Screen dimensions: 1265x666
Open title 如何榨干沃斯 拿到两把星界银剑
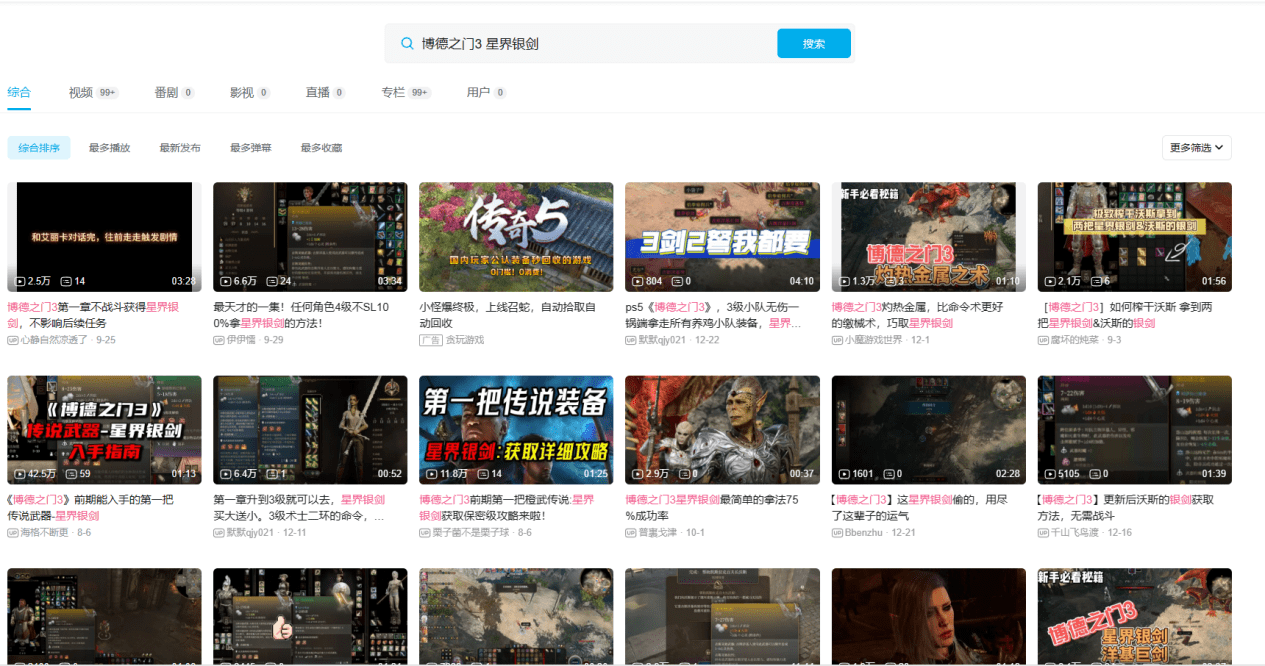coord(1125,315)
